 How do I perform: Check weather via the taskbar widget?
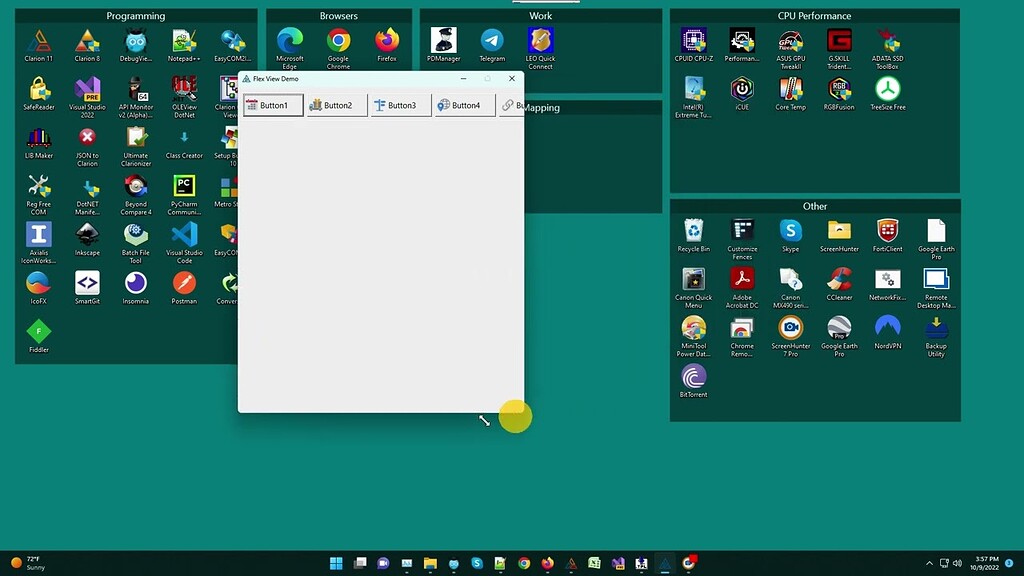point(25,563)
